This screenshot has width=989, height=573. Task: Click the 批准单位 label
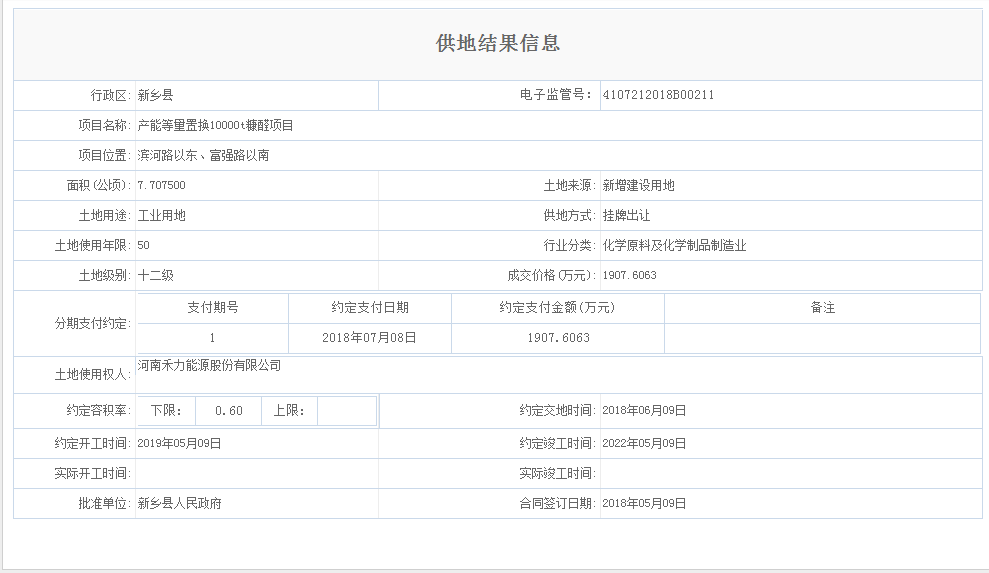[x=105, y=503]
